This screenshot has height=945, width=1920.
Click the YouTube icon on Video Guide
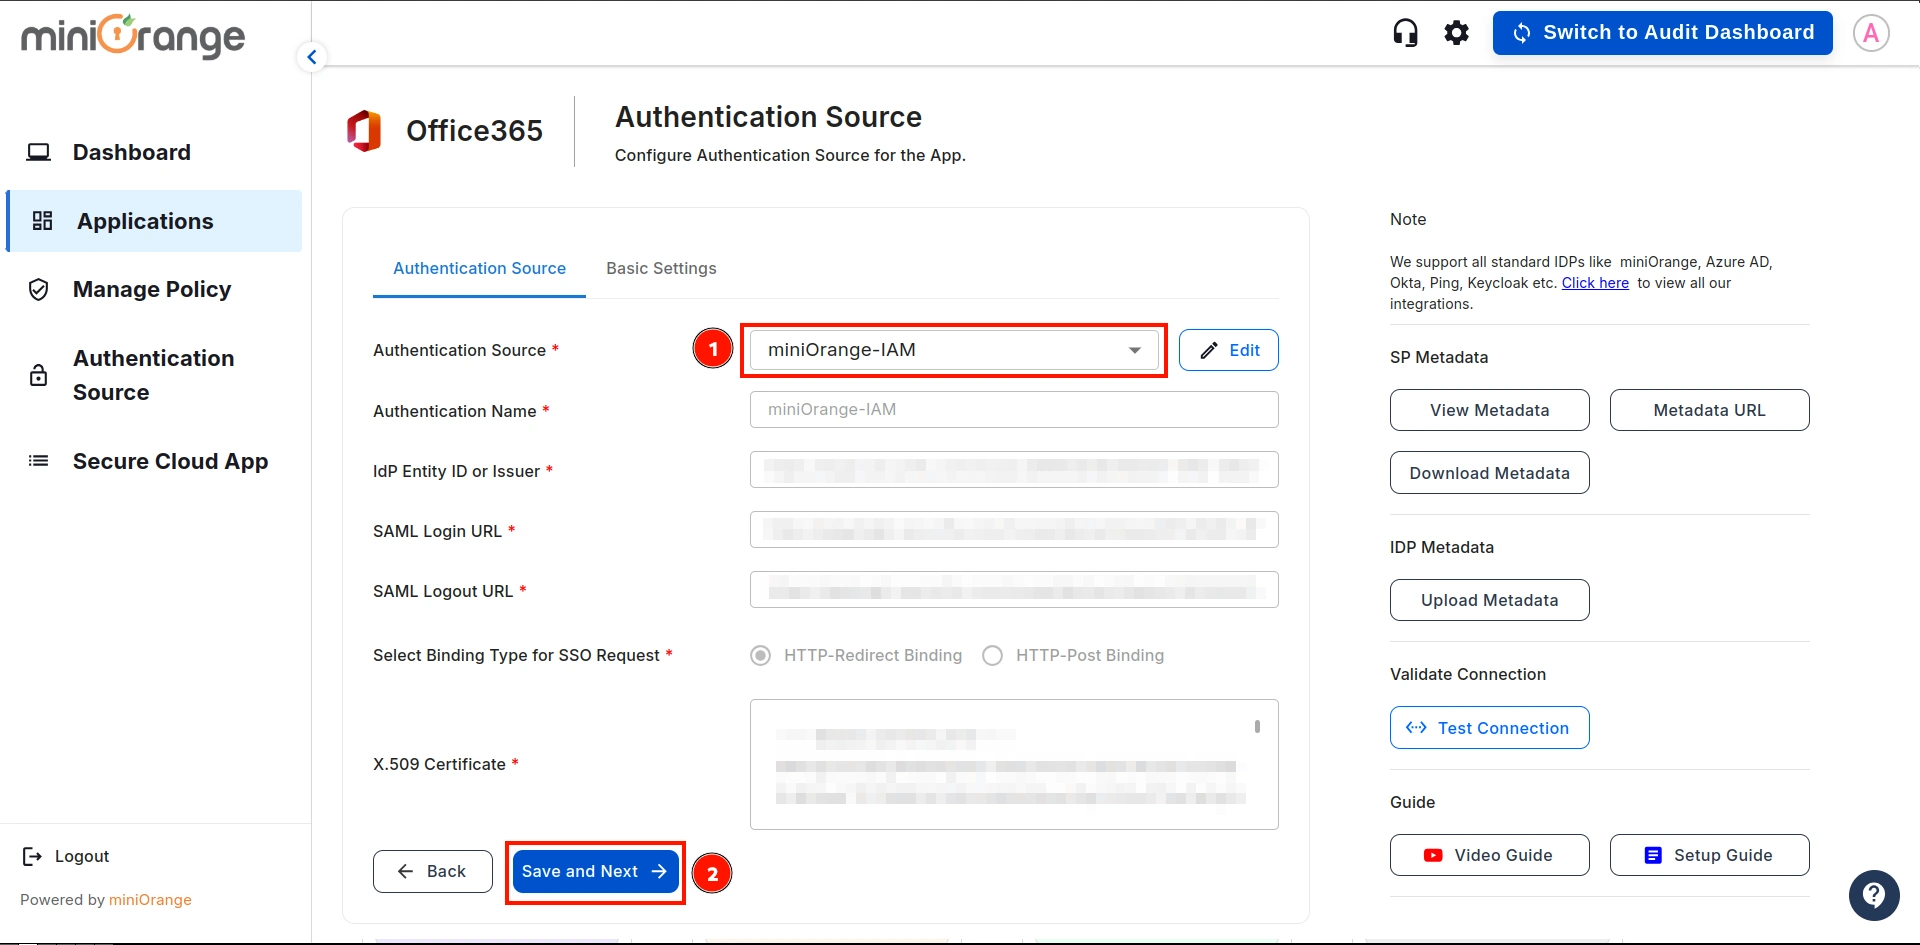click(x=1432, y=855)
